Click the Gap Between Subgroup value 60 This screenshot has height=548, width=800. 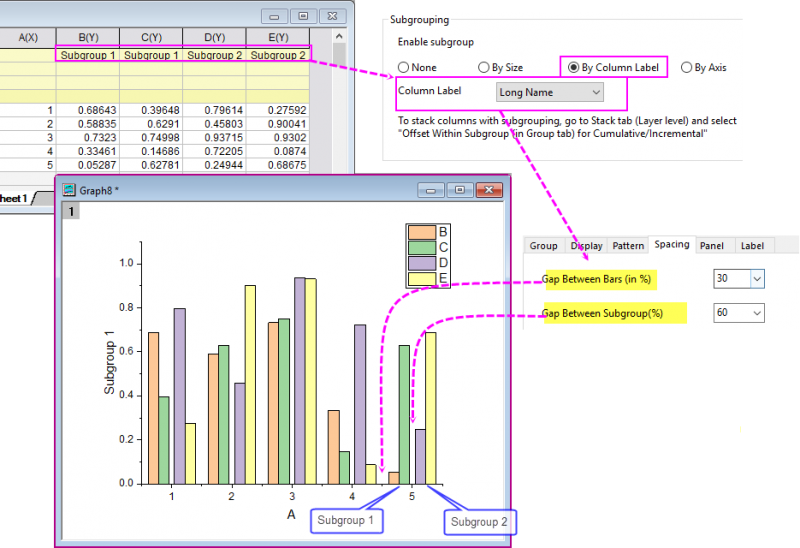click(x=732, y=313)
